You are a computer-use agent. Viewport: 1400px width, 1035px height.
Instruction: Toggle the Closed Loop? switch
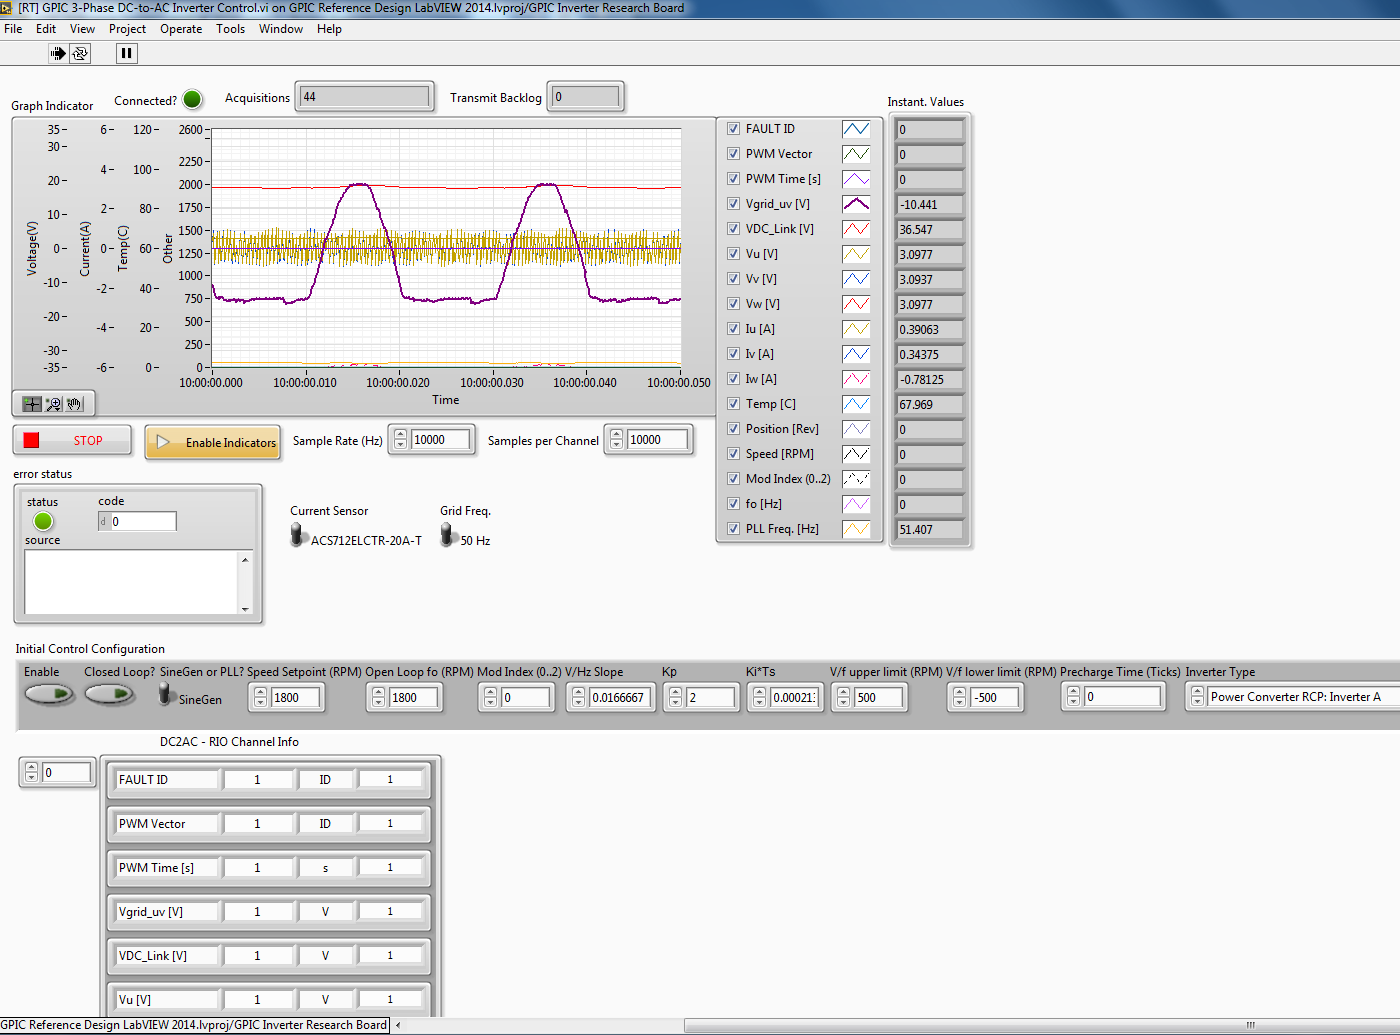click(x=109, y=694)
